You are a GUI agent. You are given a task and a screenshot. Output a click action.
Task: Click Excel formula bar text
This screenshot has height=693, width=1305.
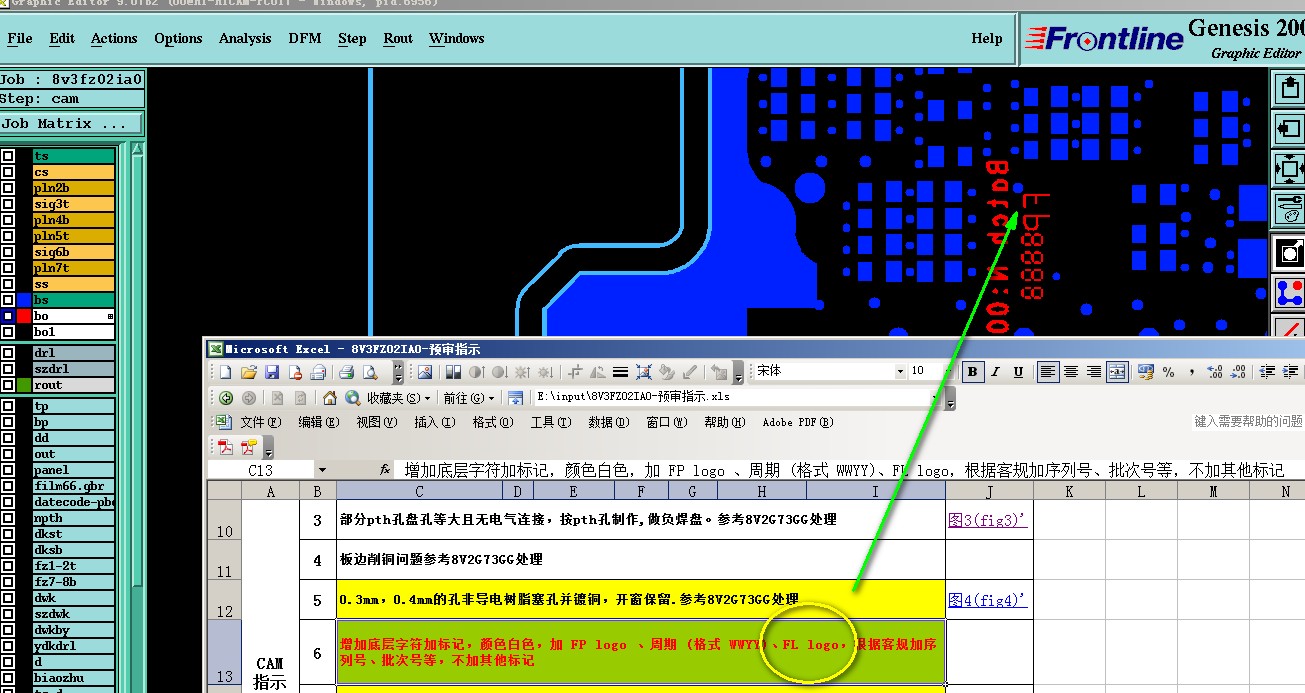[844, 470]
